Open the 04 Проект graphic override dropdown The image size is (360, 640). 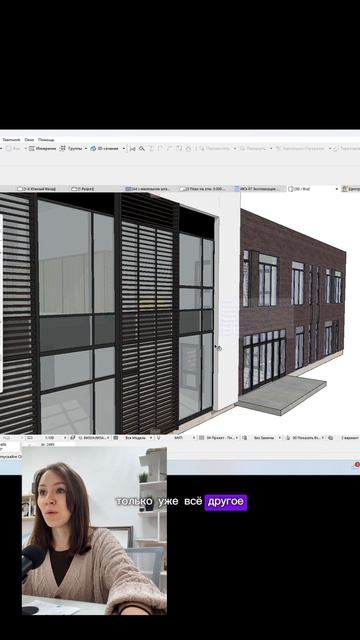point(220,438)
